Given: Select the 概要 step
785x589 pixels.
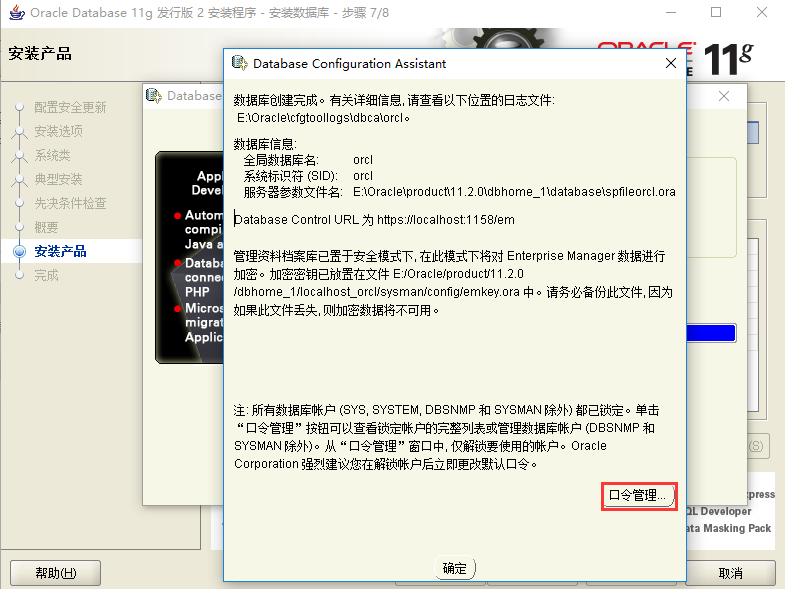Looking at the screenshot, I should (46, 227).
